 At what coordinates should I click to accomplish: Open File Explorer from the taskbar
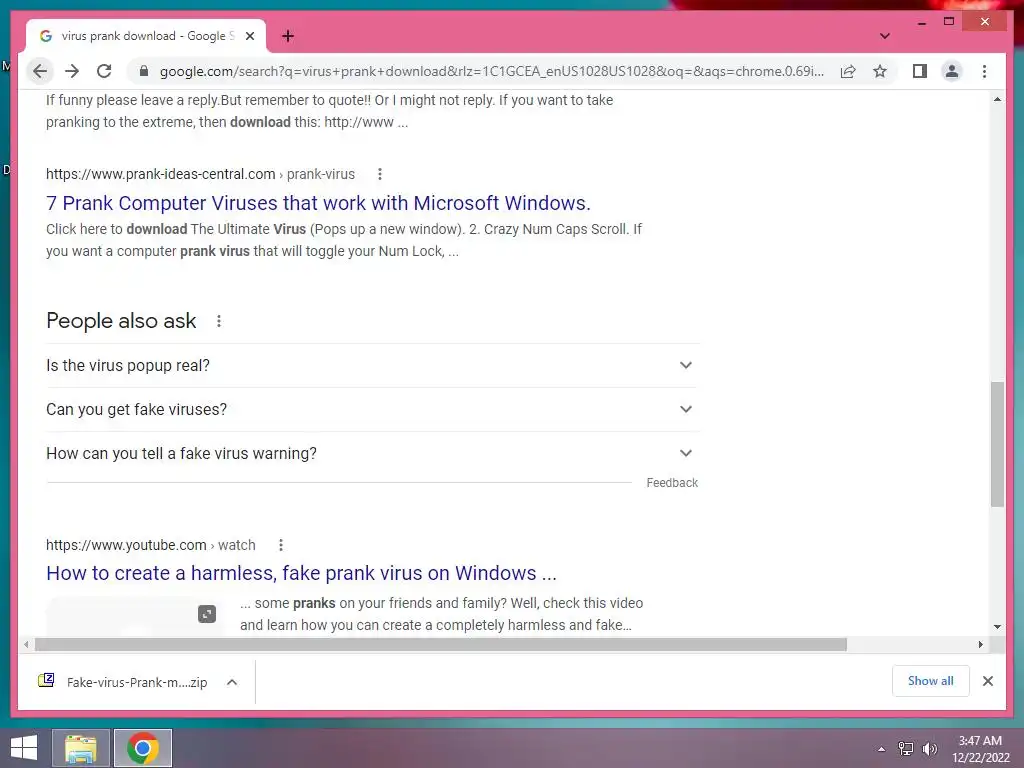point(81,748)
